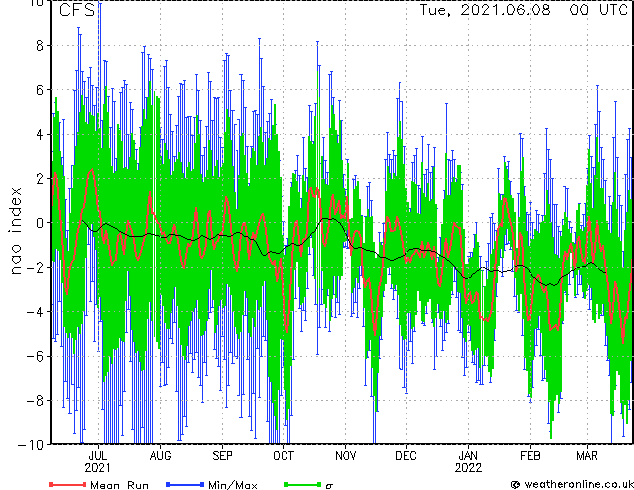The width and height of the screenshot is (634, 490).
Task: Click the JAN 2022 x-axis label
Action: coord(468,461)
